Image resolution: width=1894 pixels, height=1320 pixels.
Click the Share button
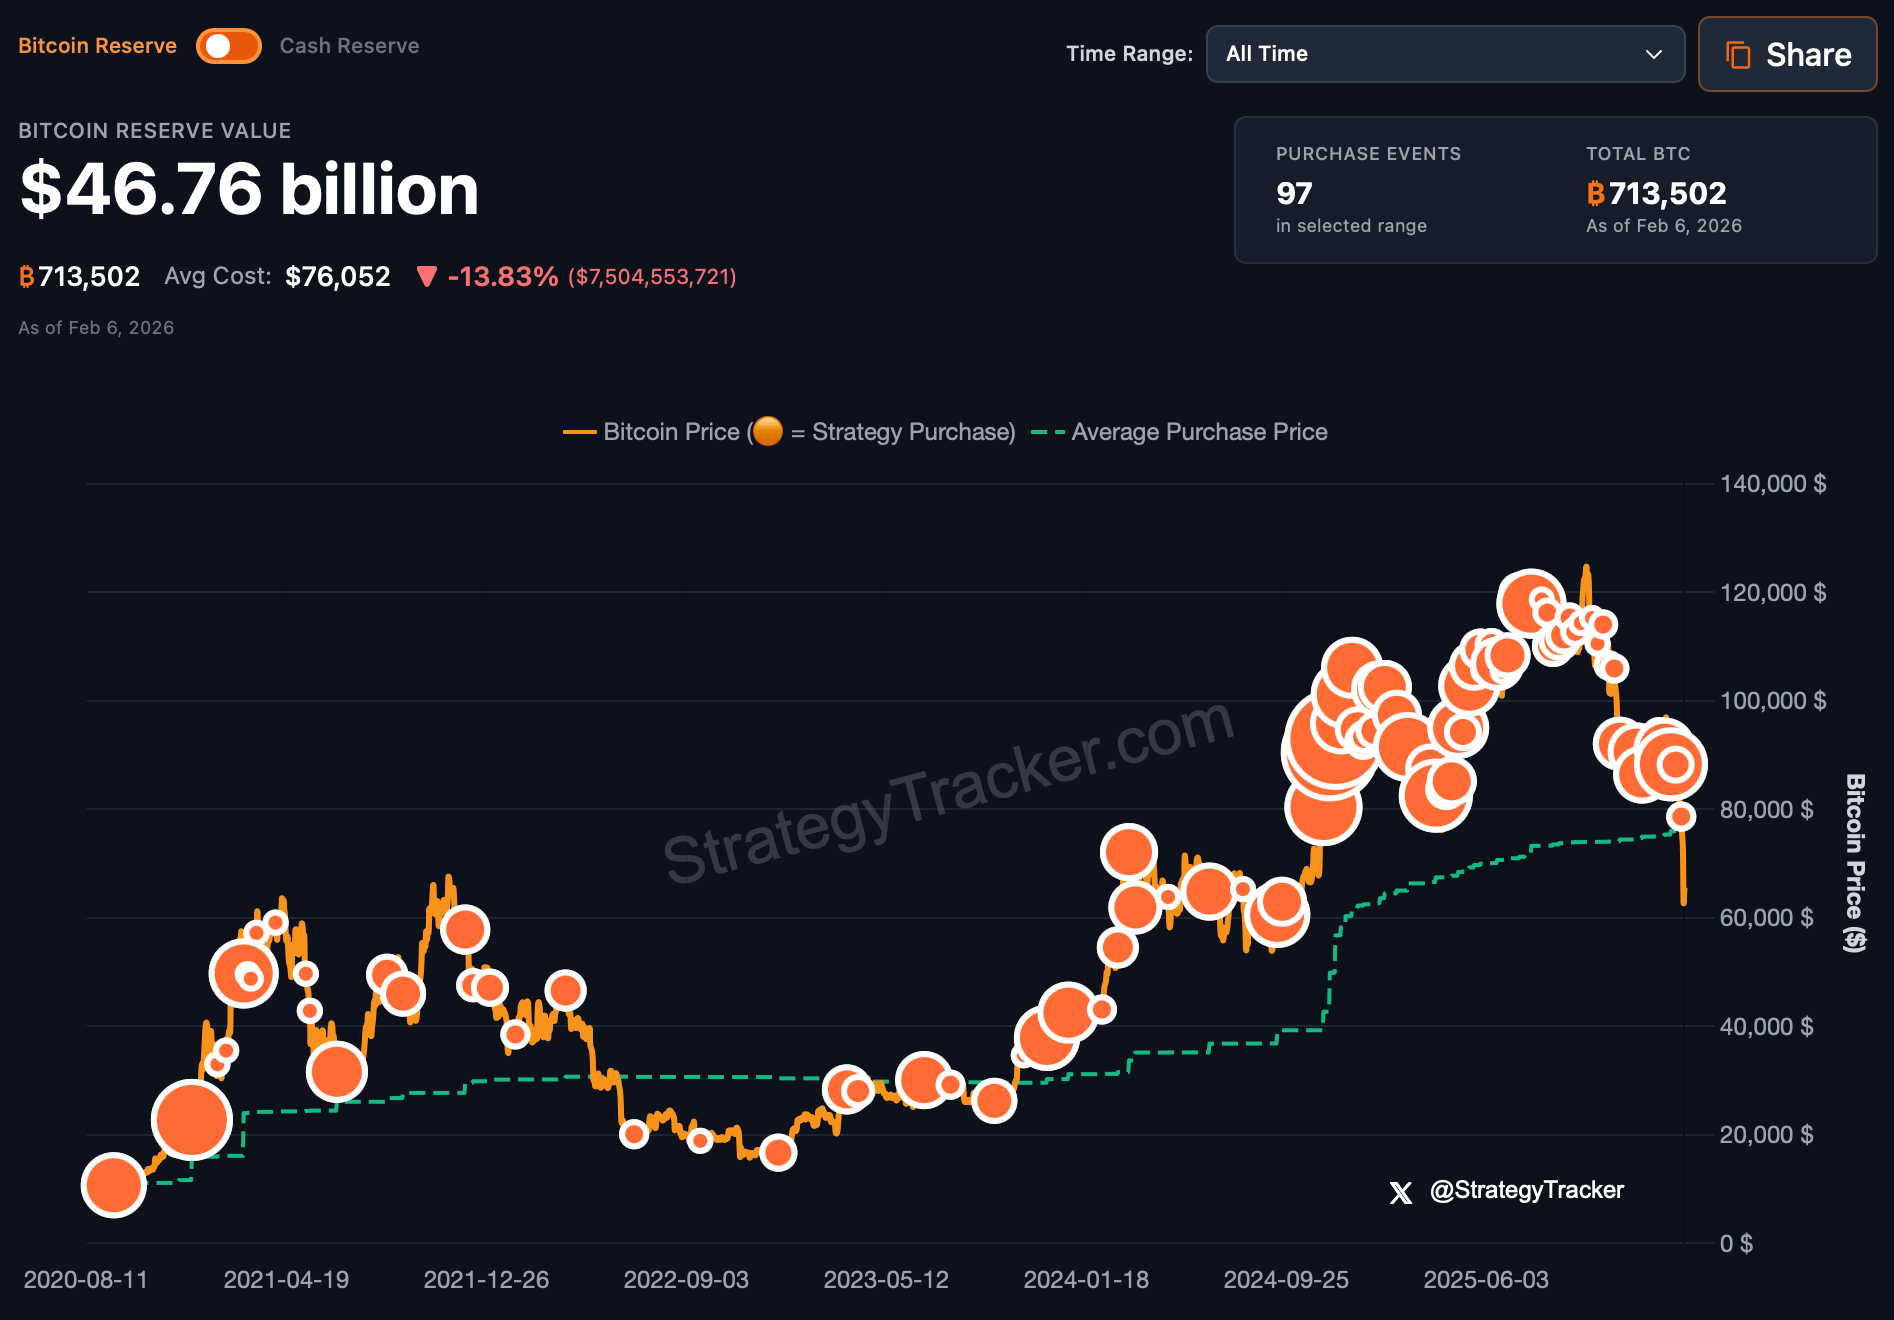tap(1787, 54)
